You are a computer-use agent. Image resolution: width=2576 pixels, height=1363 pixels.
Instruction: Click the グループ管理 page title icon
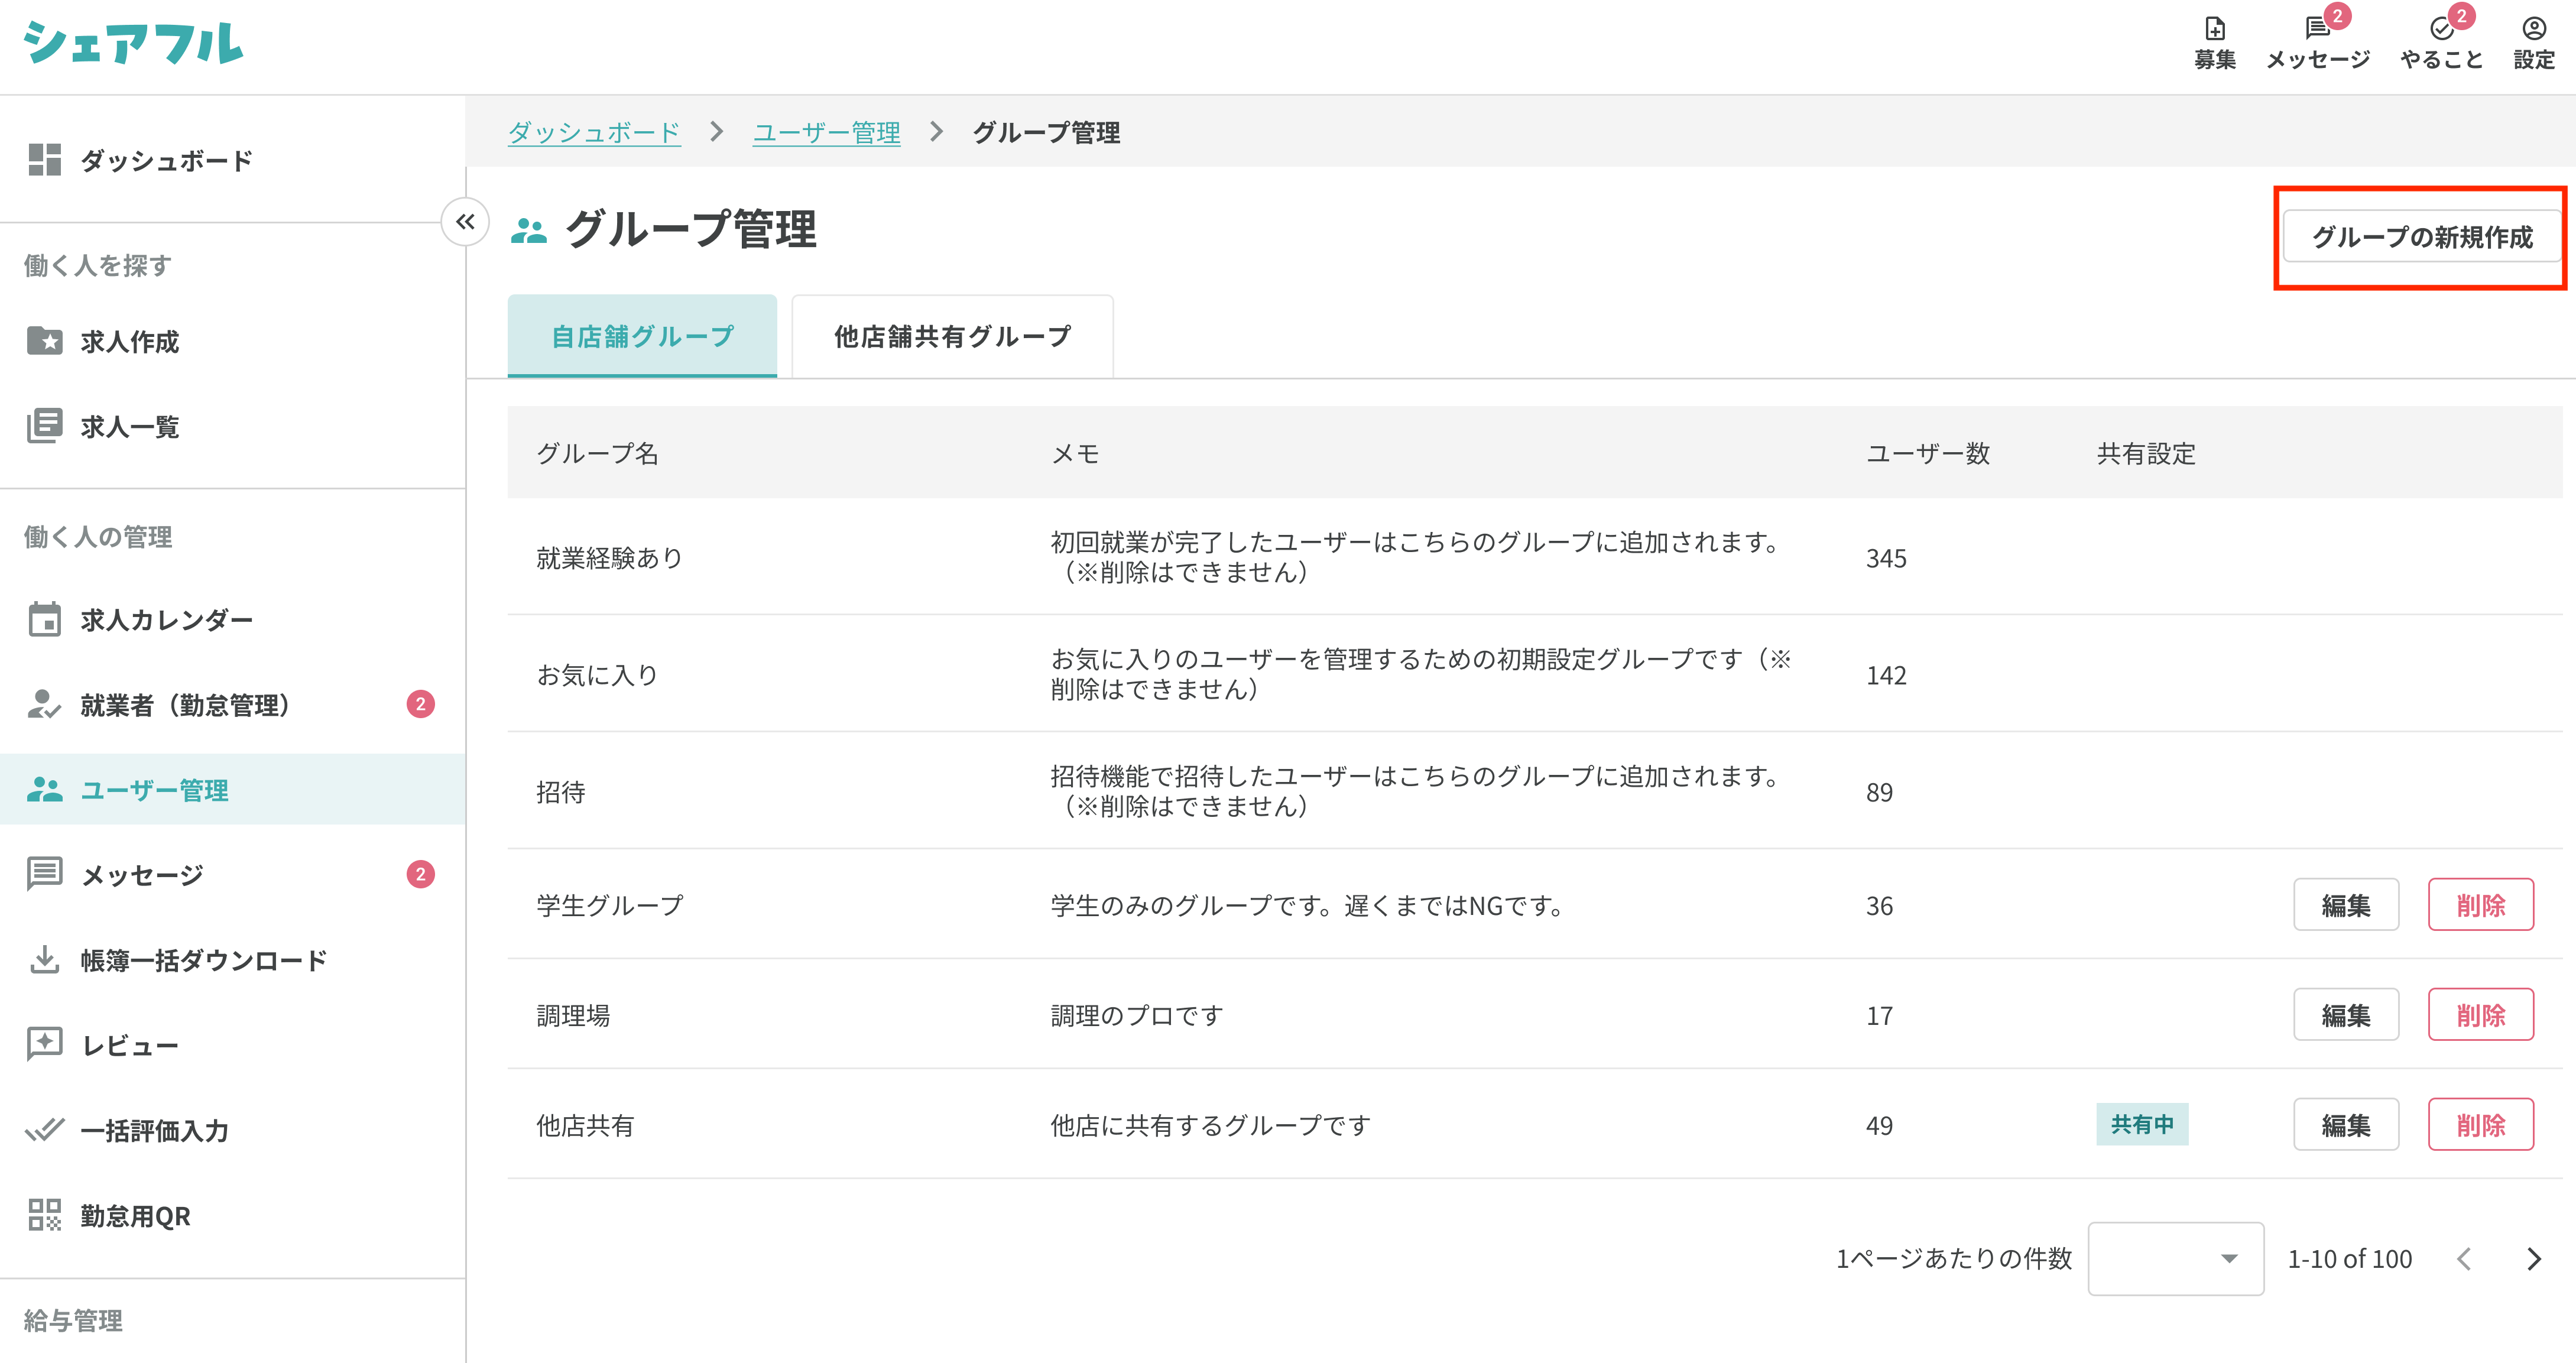coord(528,230)
